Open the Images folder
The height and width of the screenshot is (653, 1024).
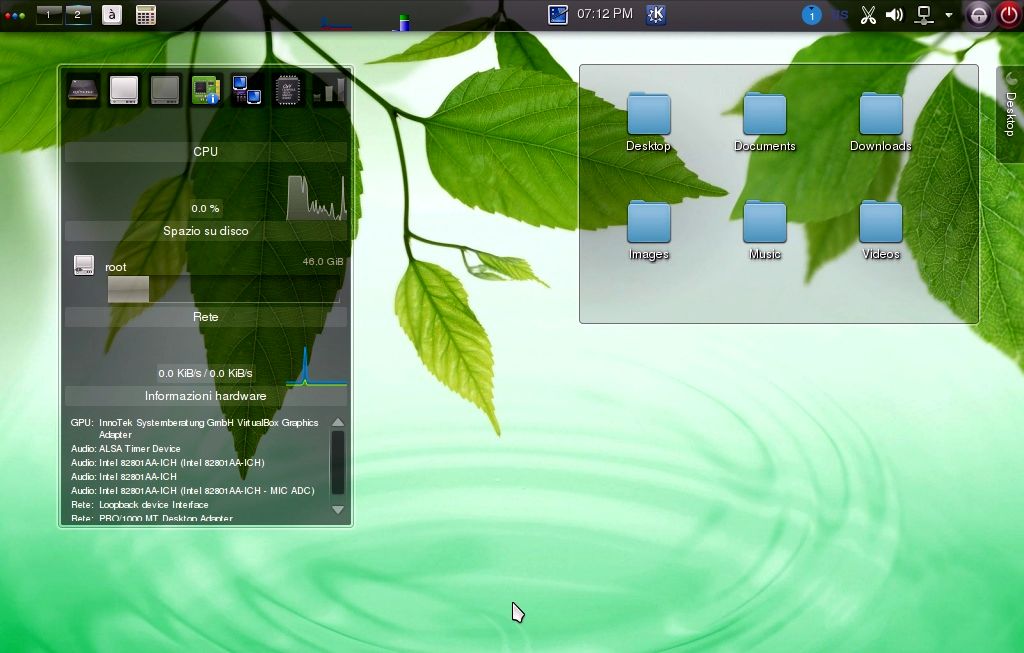tap(648, 231)
